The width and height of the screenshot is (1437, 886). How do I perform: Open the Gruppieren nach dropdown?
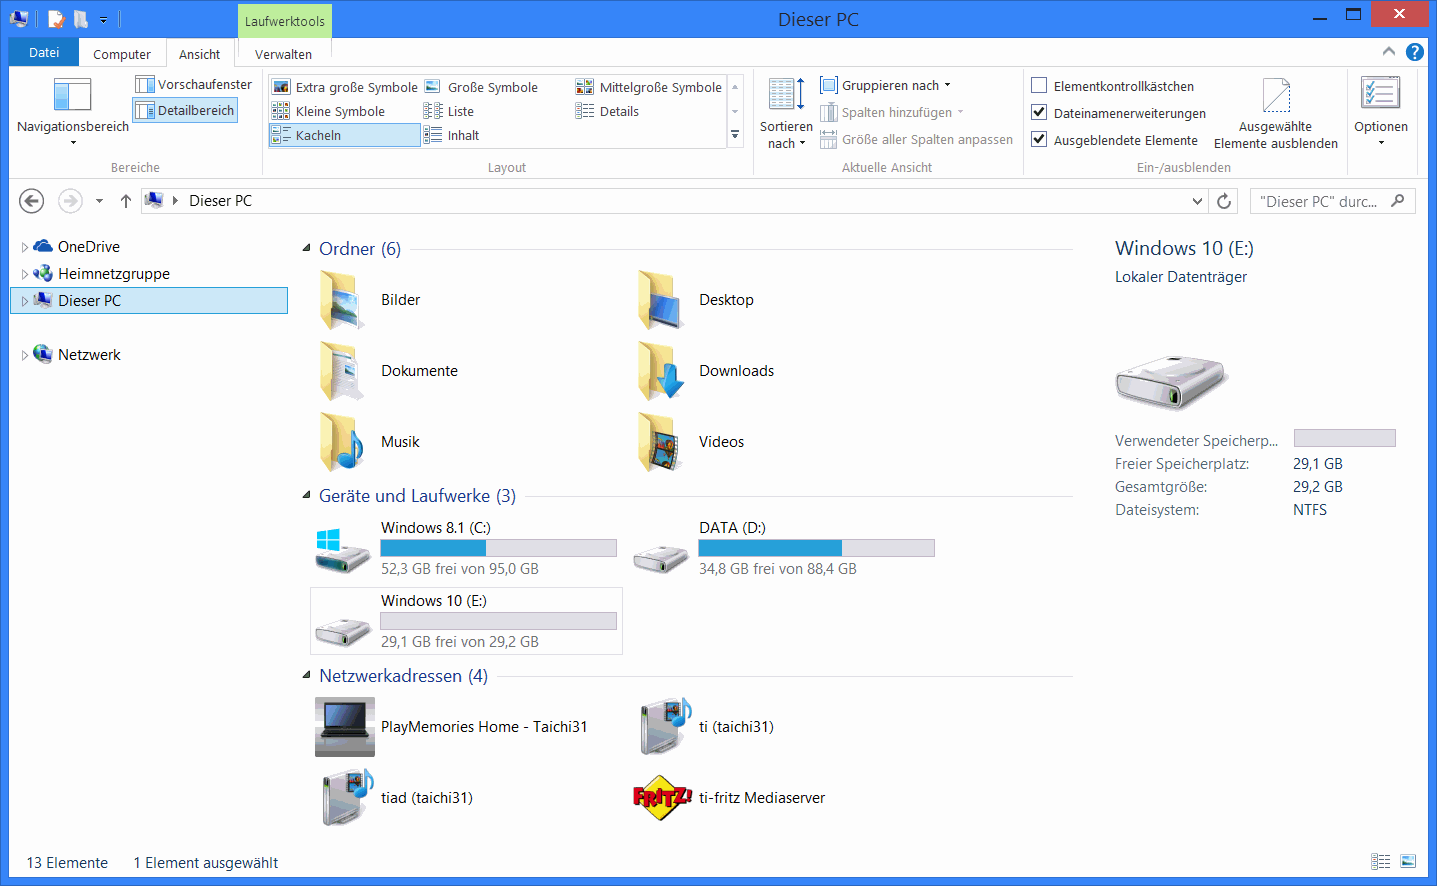pyautogui.click(x=886, y=86)
